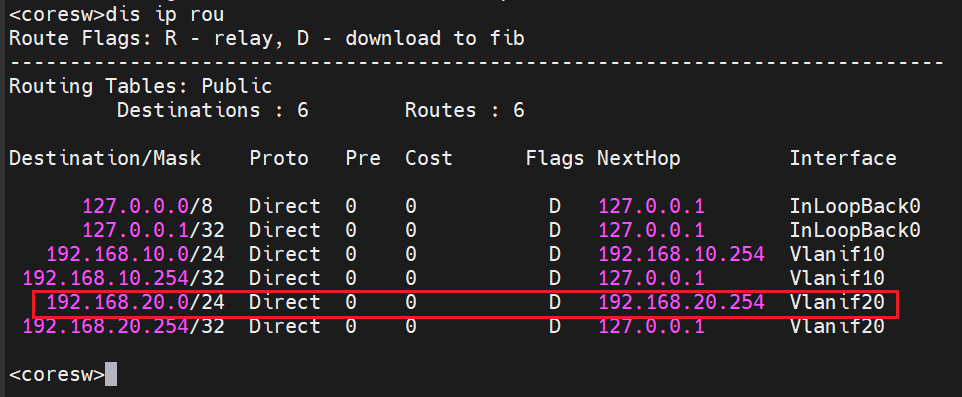Screen dimensions: 962x397
Task: Click the terminal cursor after the prompt
Action: 111,374
